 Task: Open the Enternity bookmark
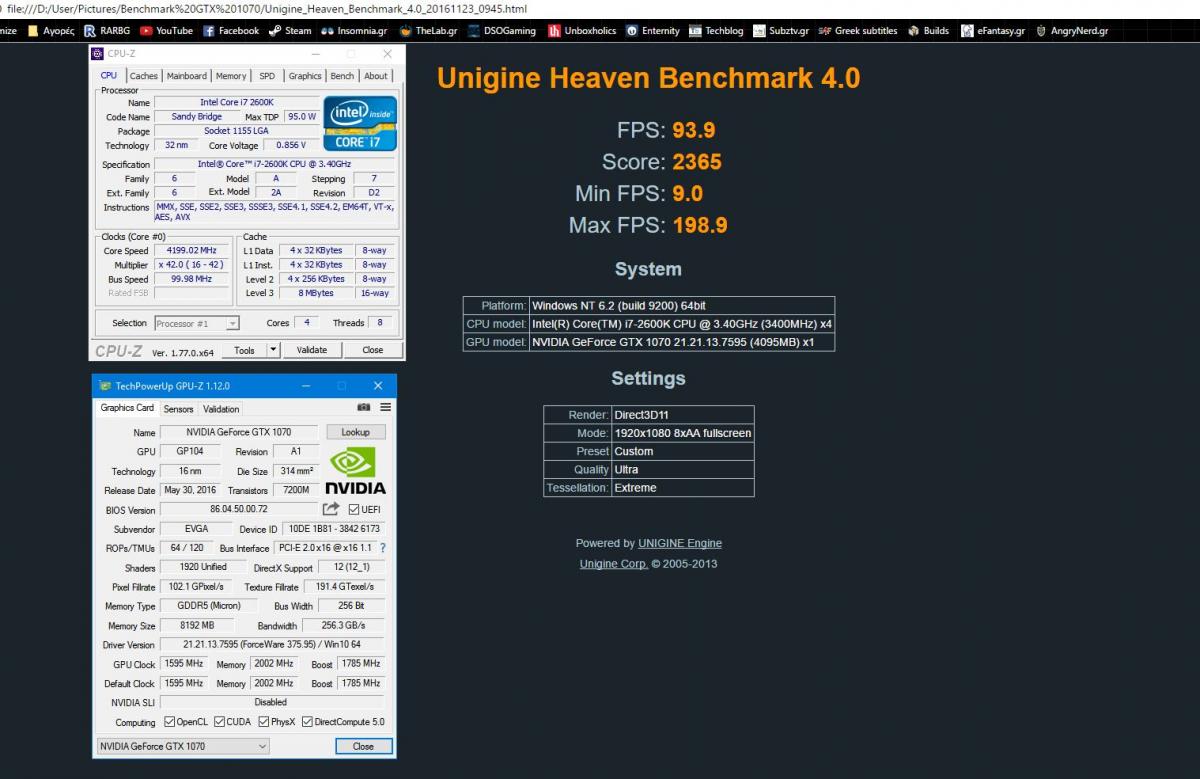[653, 31]
